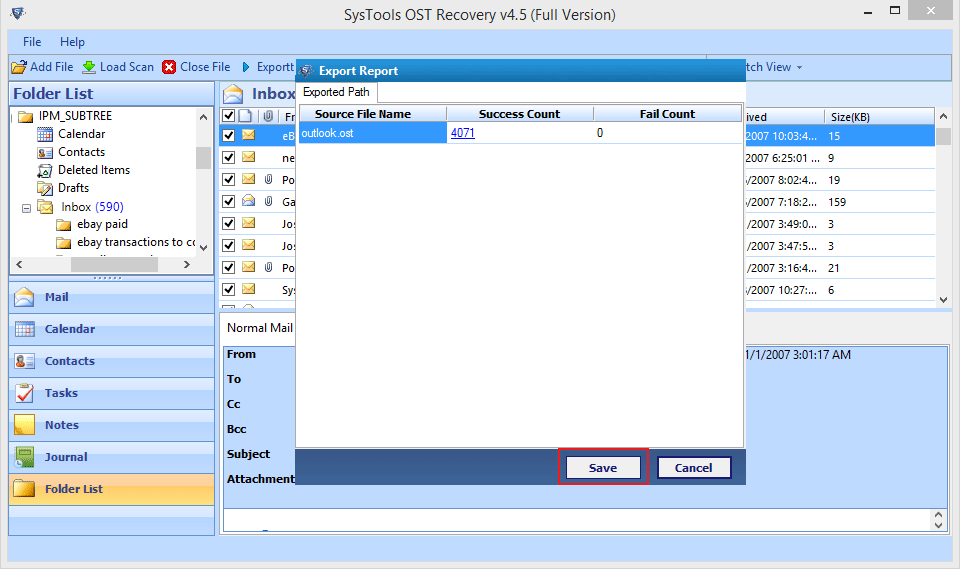The height and width of the screenshot is (569, 960).
Task: Open Mail view from navigation pane
Action: [111, 297]
